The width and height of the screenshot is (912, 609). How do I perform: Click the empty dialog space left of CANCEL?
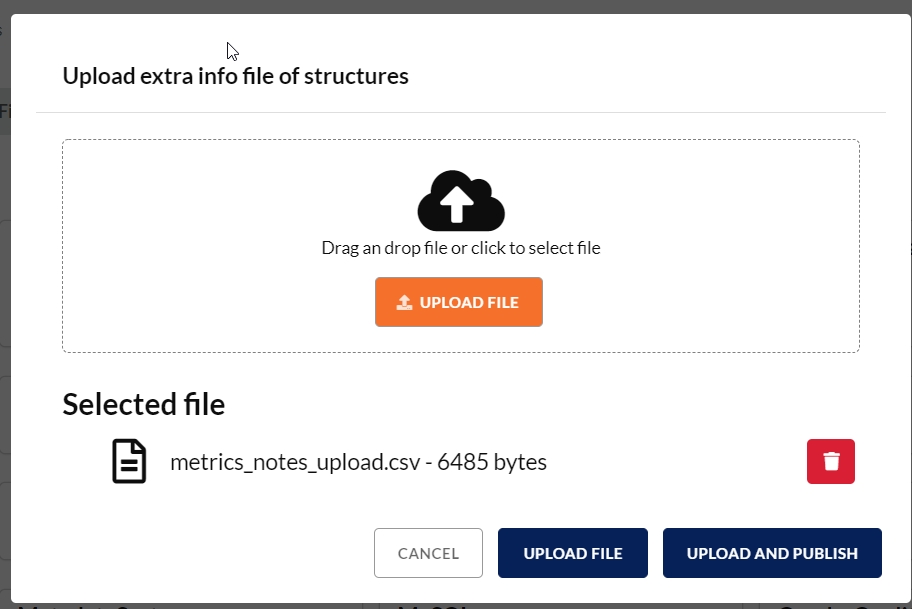200,553
